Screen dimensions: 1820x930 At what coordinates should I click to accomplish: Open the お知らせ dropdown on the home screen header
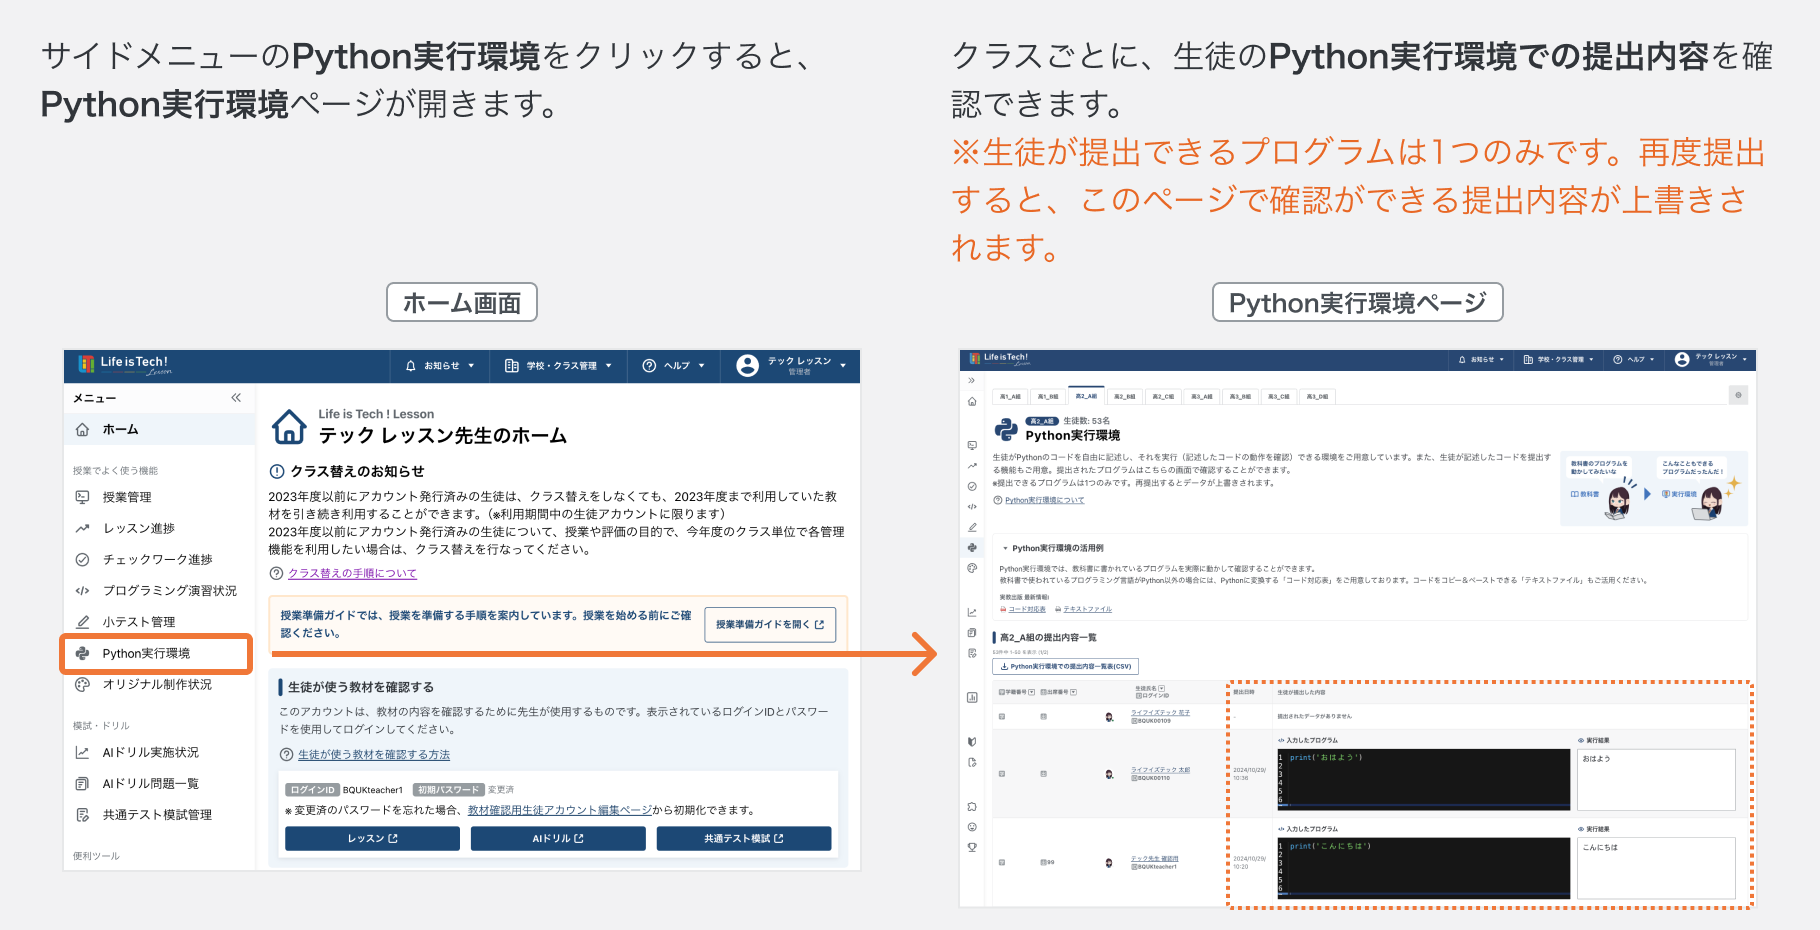pyautogui.click(x=440, y=366)
